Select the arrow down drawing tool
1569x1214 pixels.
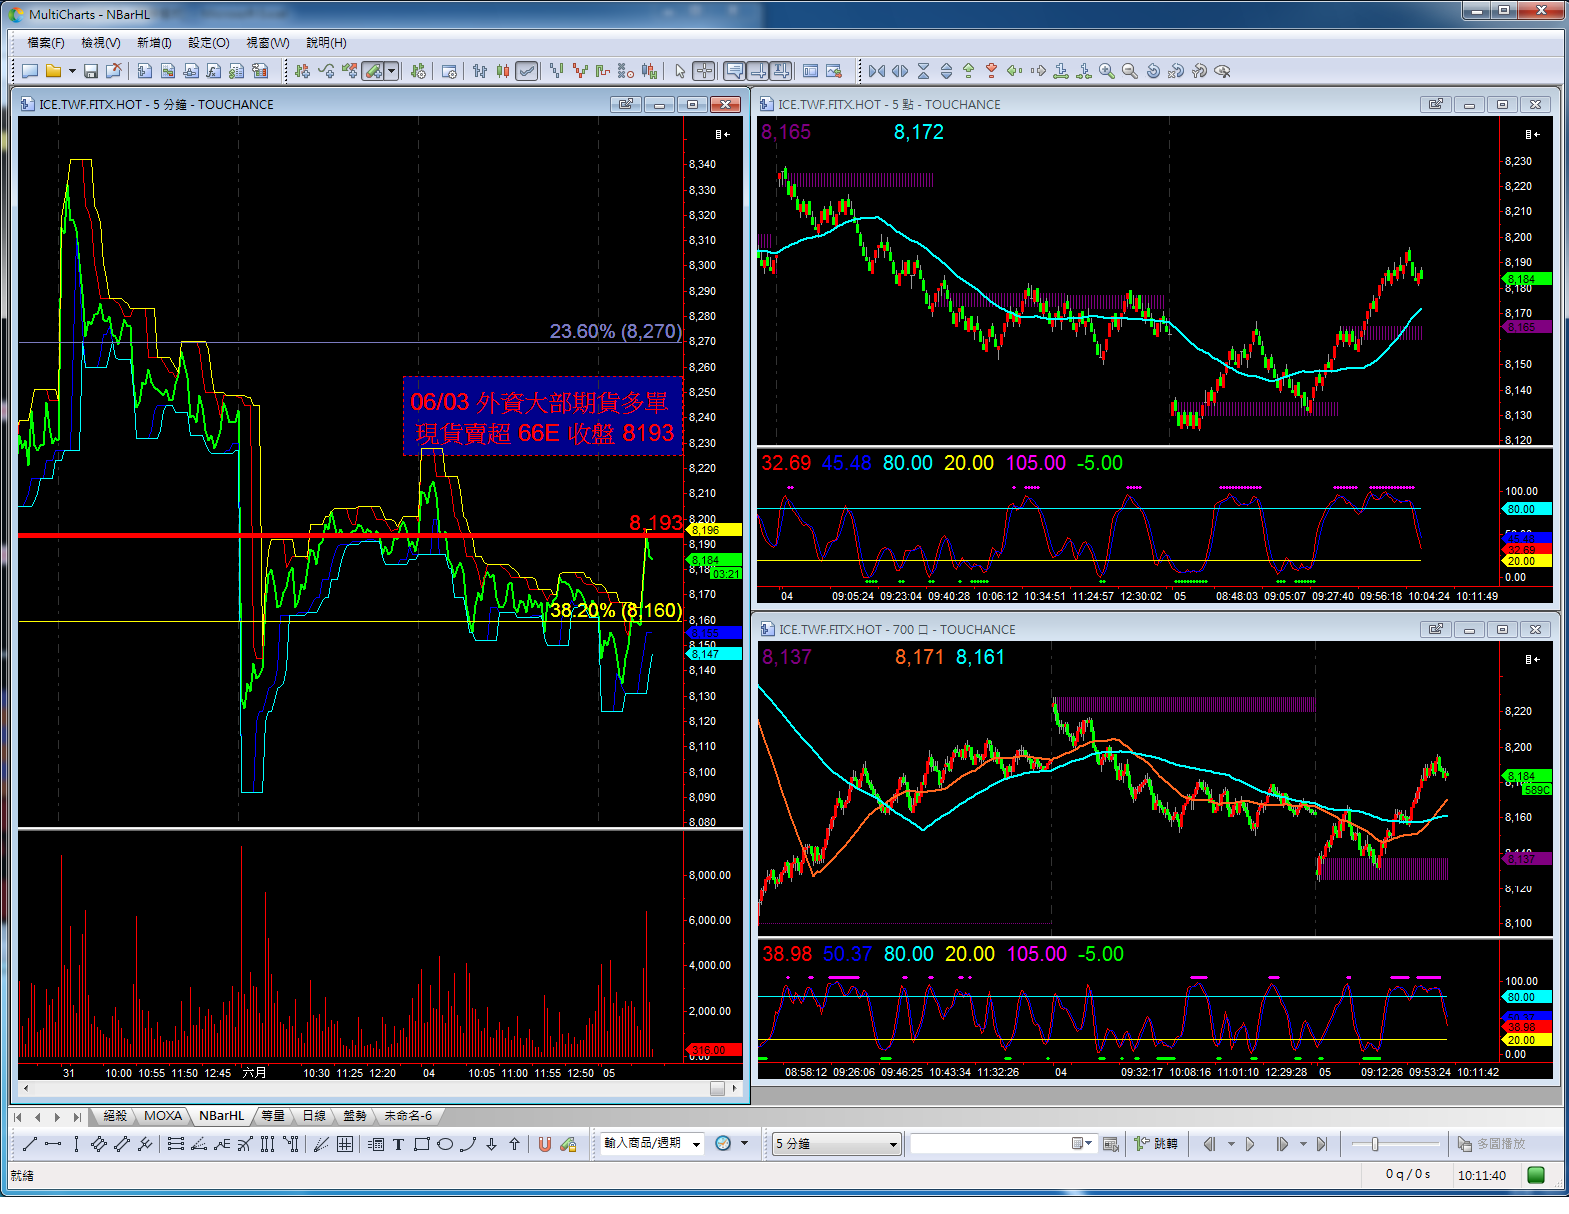[x=491, y=1144]
